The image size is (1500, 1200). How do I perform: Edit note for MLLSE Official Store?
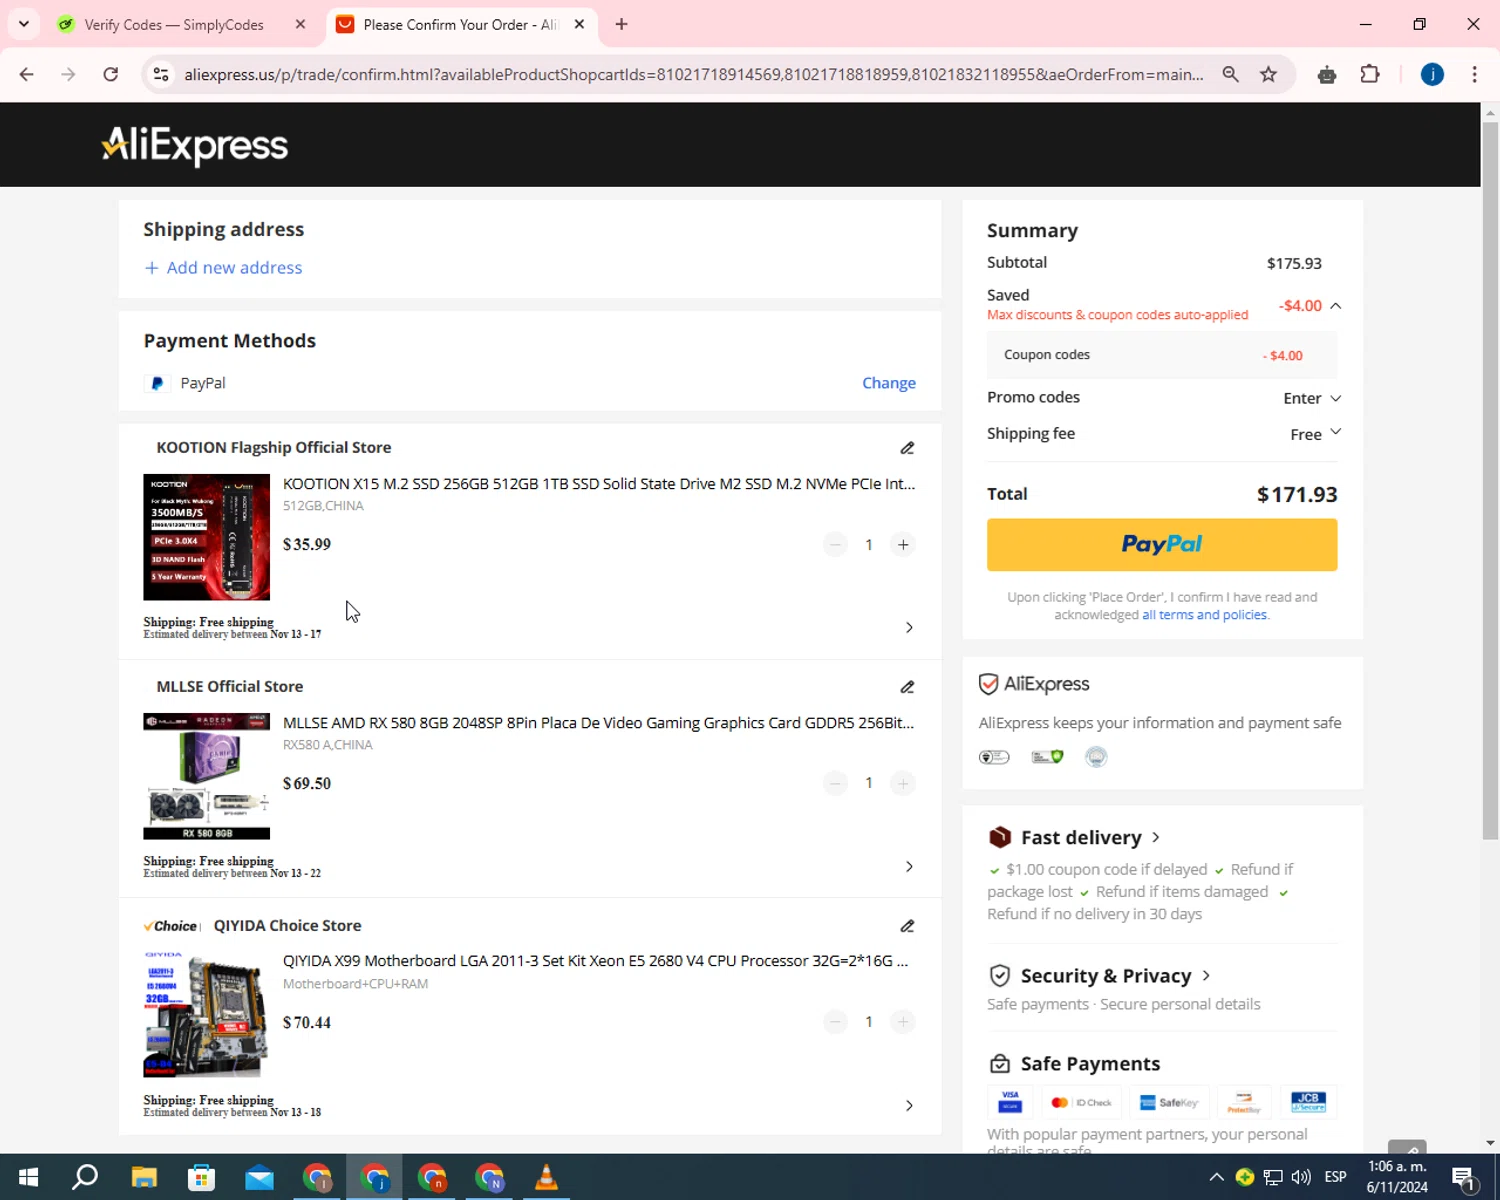(907, 687)
